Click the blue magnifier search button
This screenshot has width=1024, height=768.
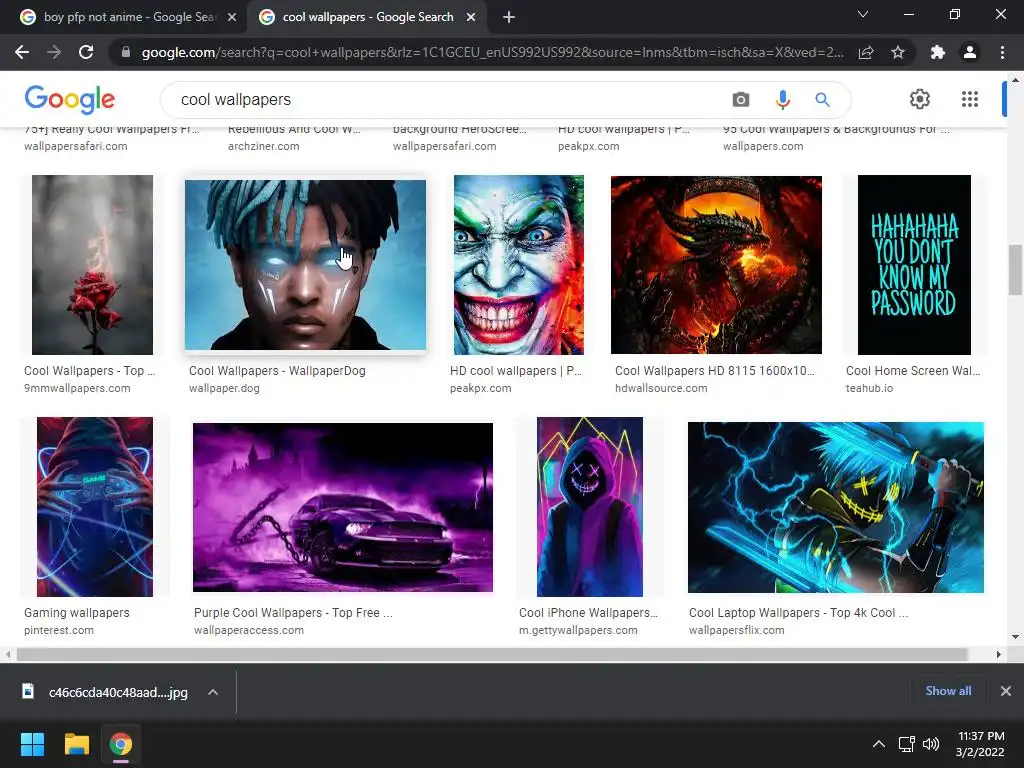(822, 99)
